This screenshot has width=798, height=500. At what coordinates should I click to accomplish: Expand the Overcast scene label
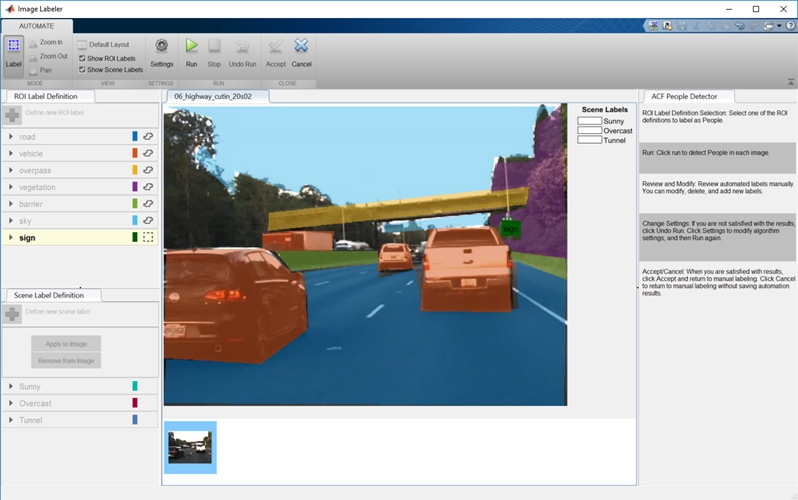point(10,403)
